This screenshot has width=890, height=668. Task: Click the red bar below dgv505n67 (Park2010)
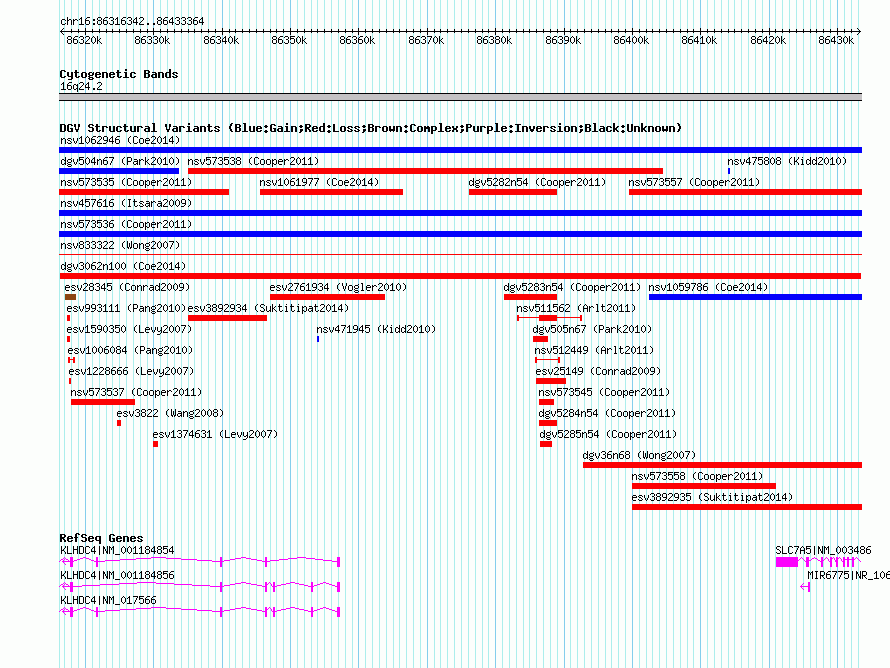click(x=540, y=339)
